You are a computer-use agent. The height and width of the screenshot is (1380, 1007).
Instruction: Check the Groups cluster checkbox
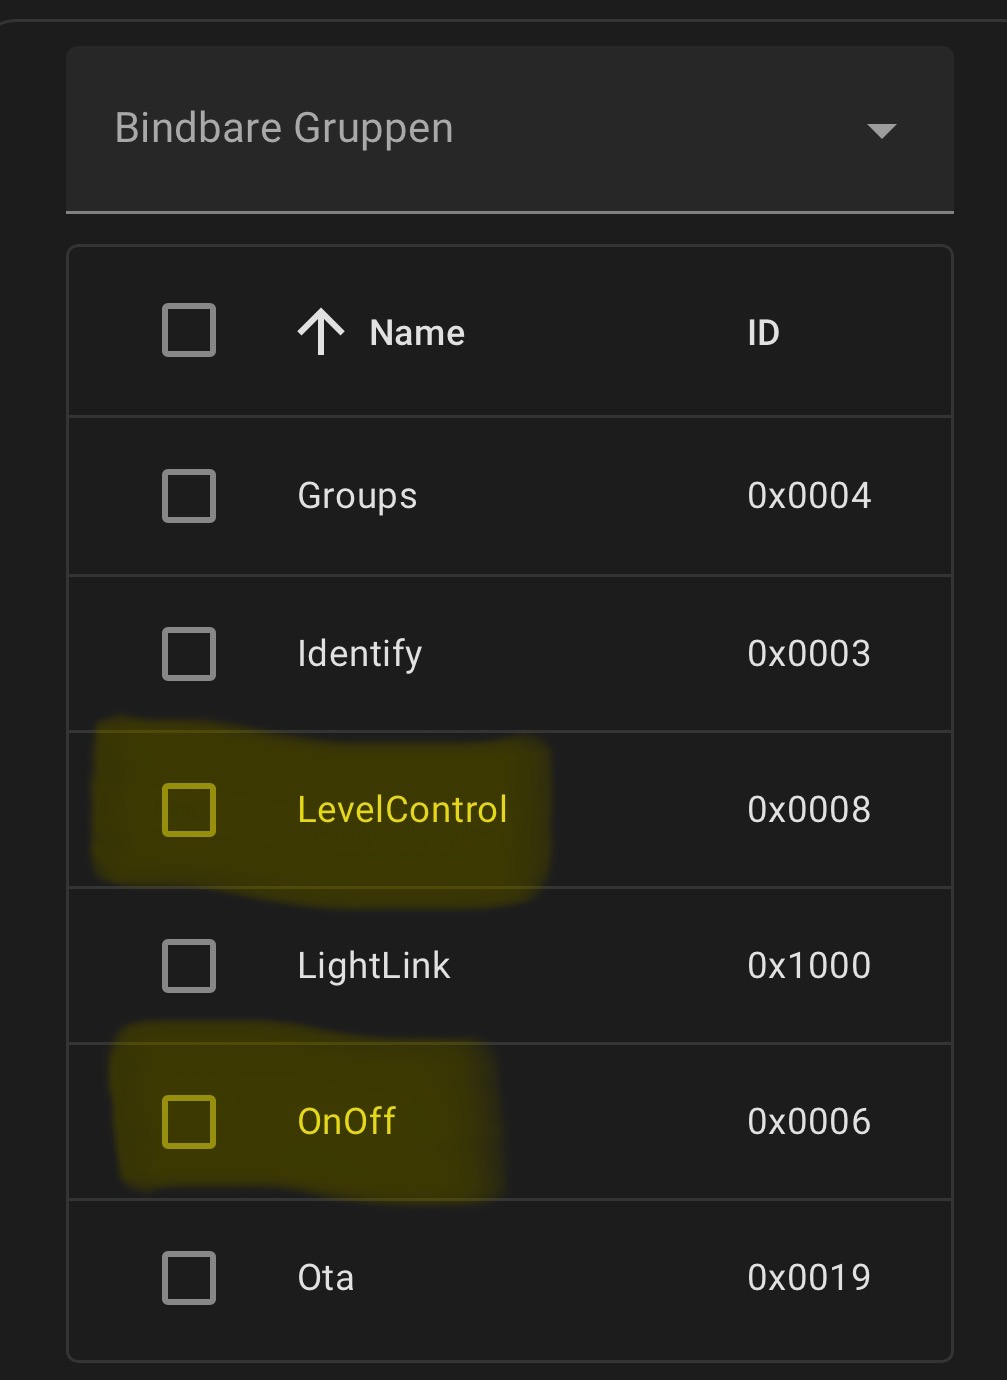[189, 496]
